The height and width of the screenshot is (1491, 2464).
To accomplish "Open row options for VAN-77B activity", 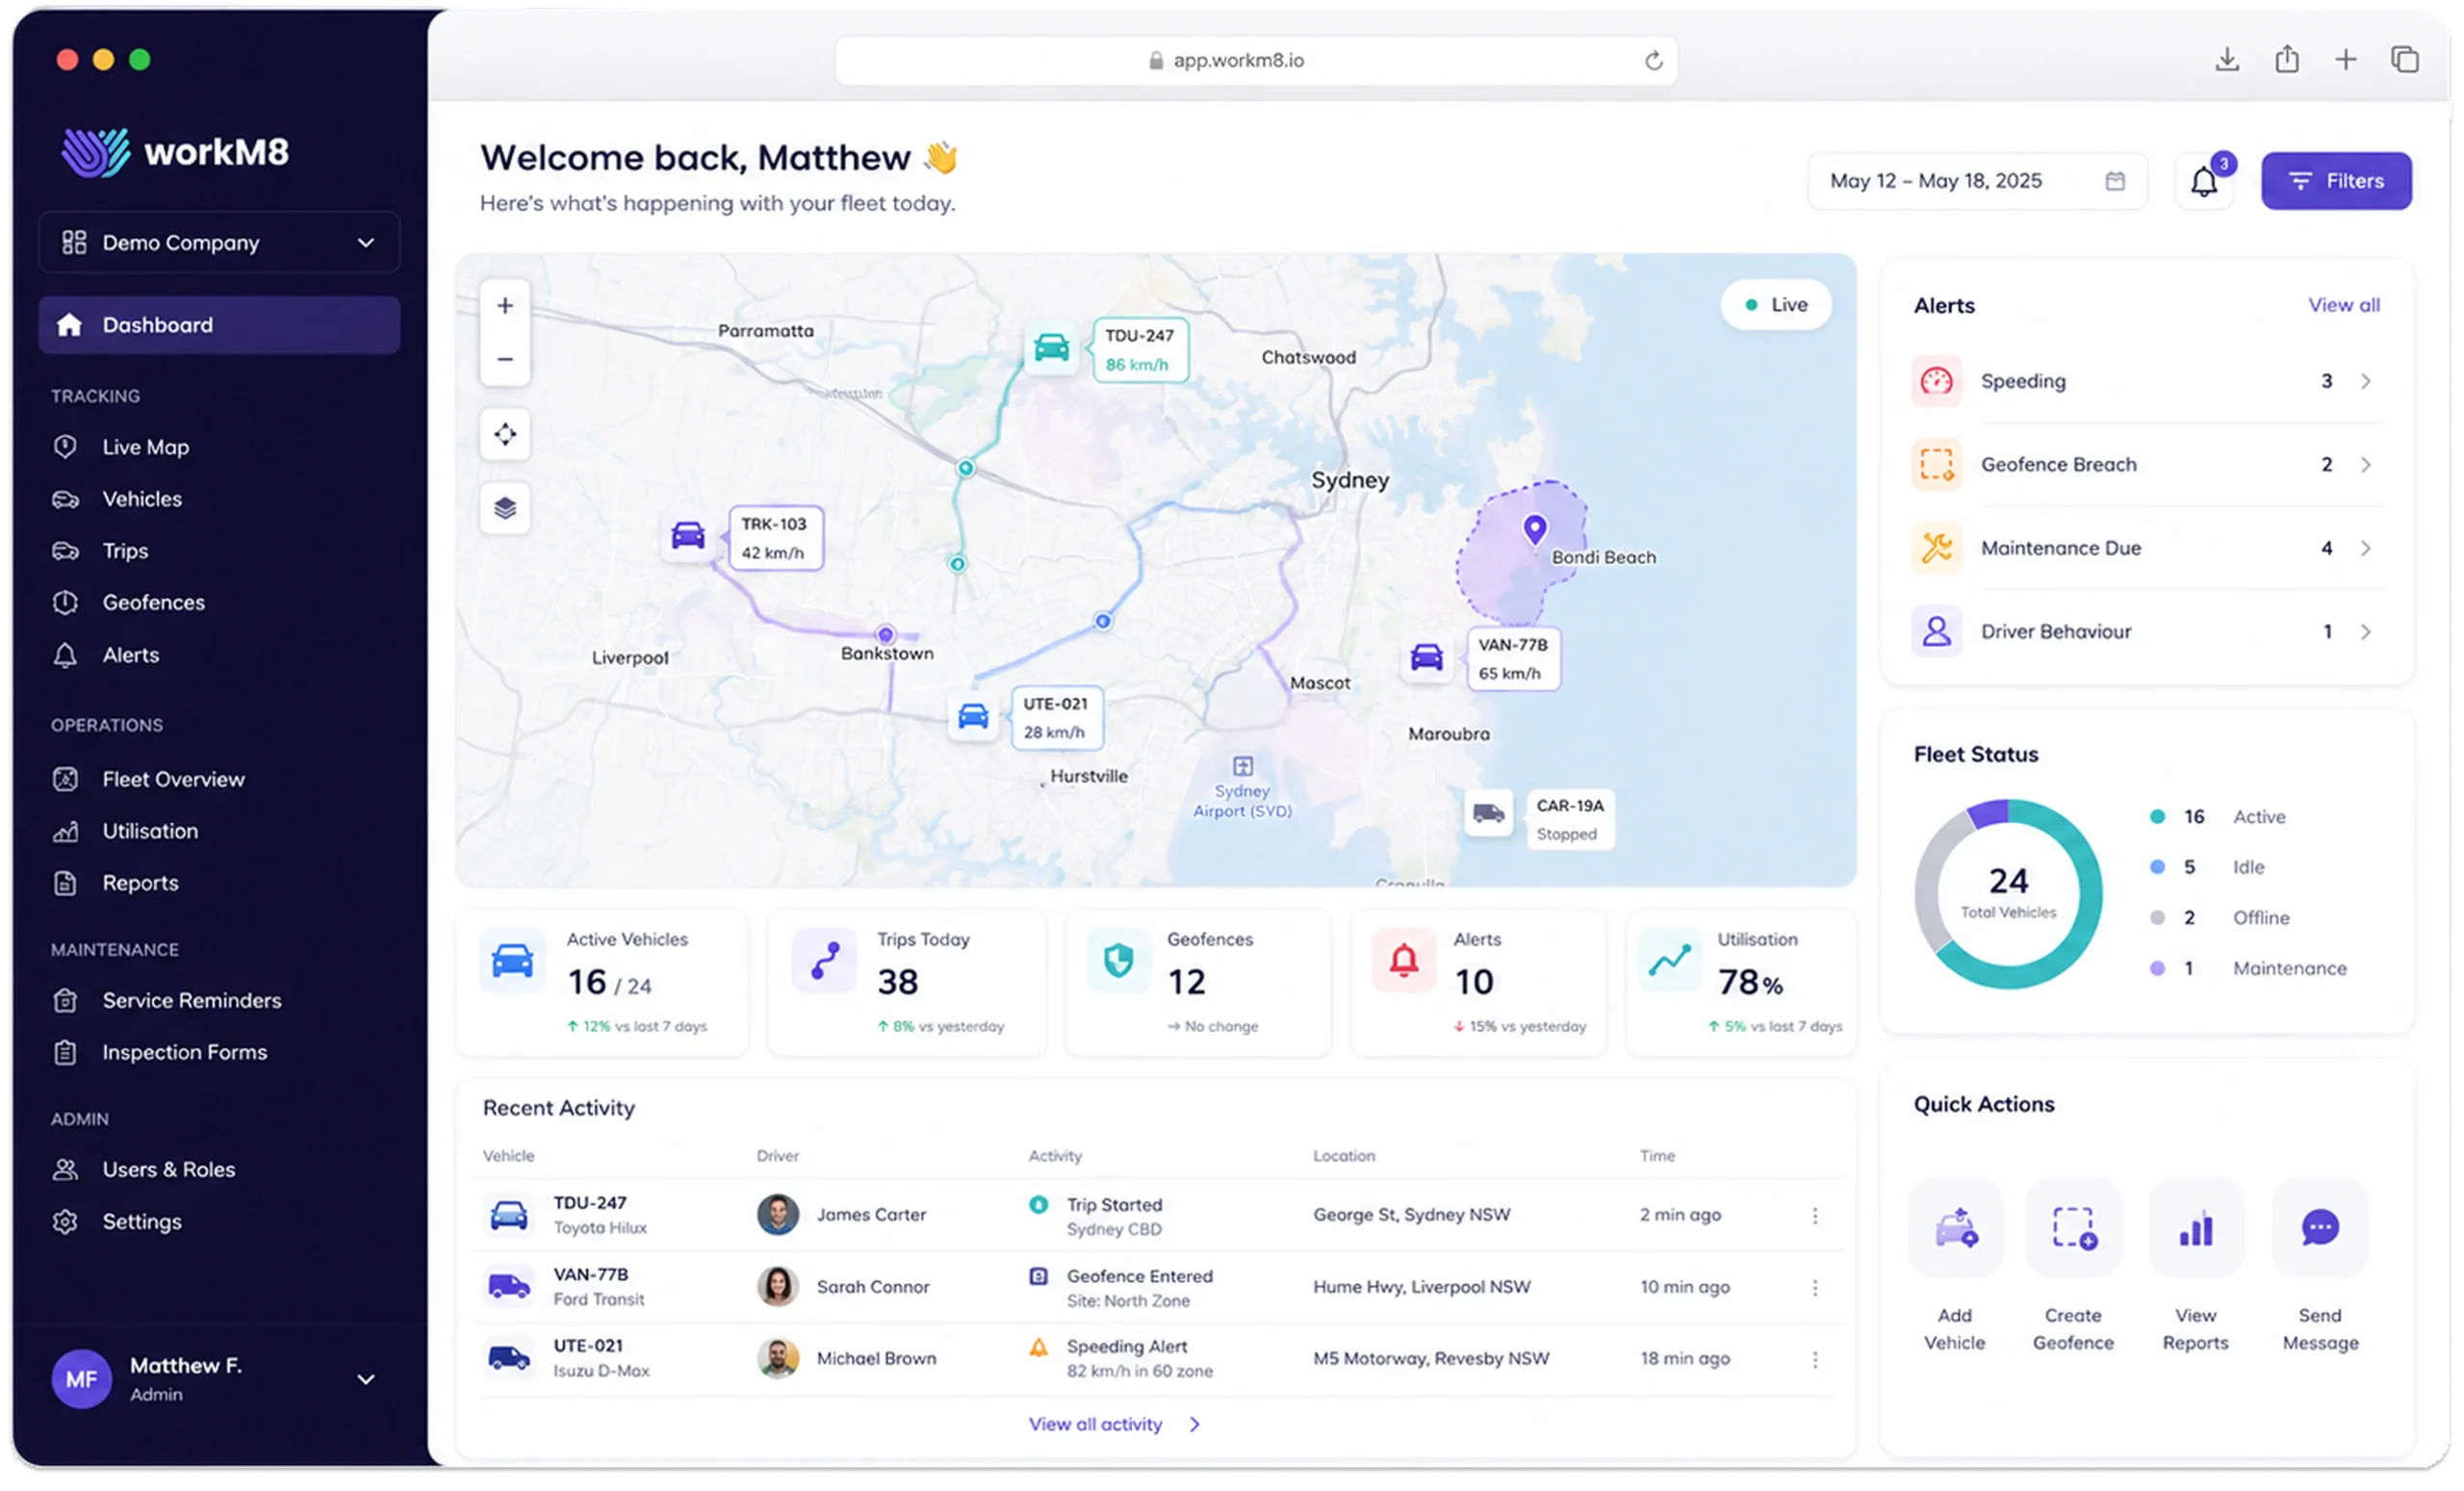I will point(1815,1287).
